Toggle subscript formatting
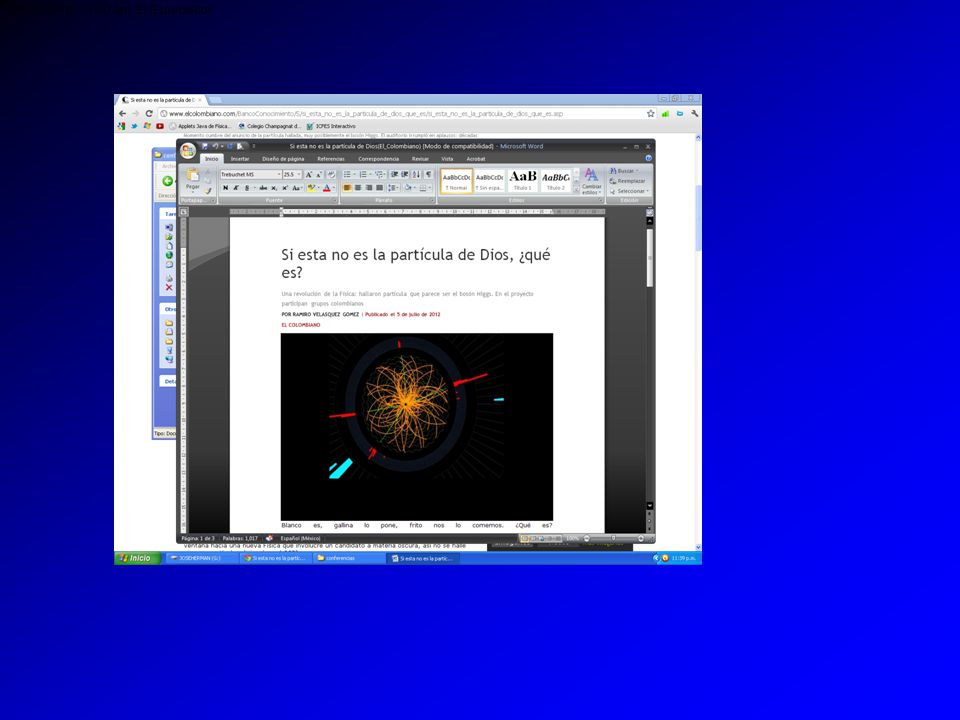Image resolution: width=960 pixels, height=720 pixels. (274, 188)
